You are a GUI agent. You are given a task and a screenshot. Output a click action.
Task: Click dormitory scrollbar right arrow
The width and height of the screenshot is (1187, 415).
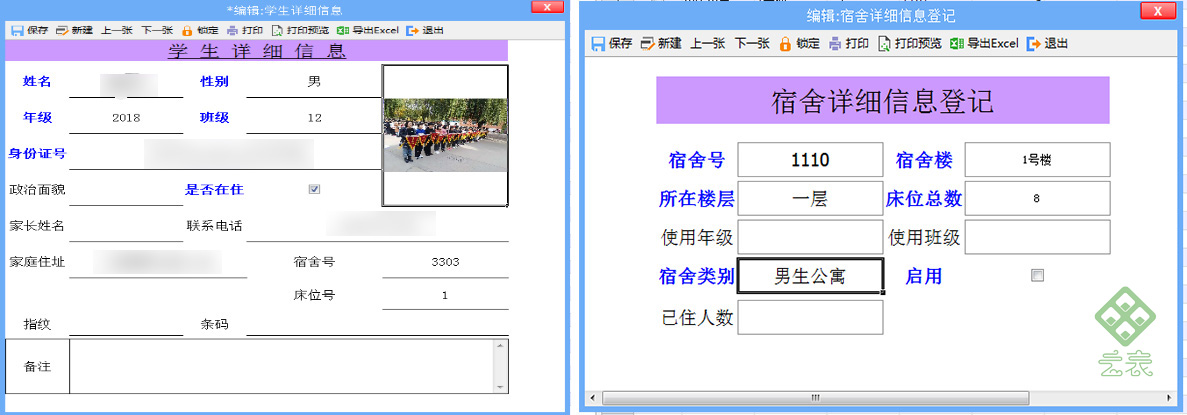1171,398
